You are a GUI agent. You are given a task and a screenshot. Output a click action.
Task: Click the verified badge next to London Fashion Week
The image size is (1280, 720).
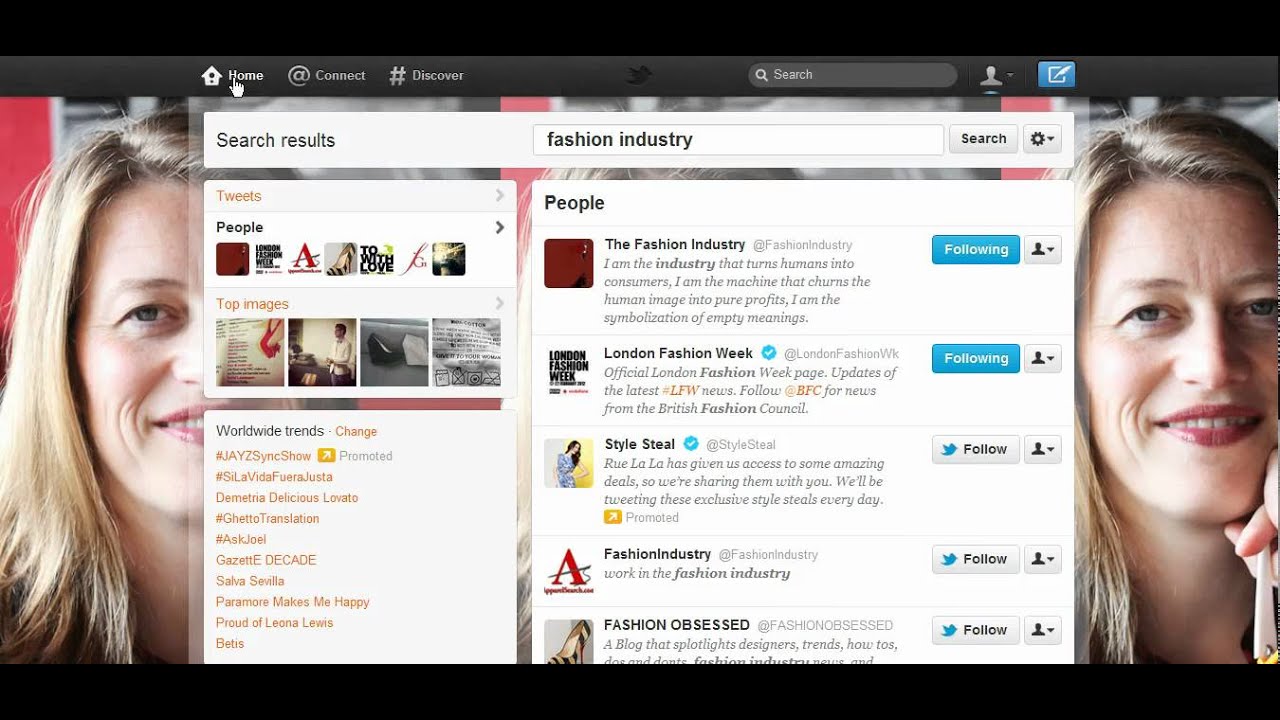(x=769, y=353)
